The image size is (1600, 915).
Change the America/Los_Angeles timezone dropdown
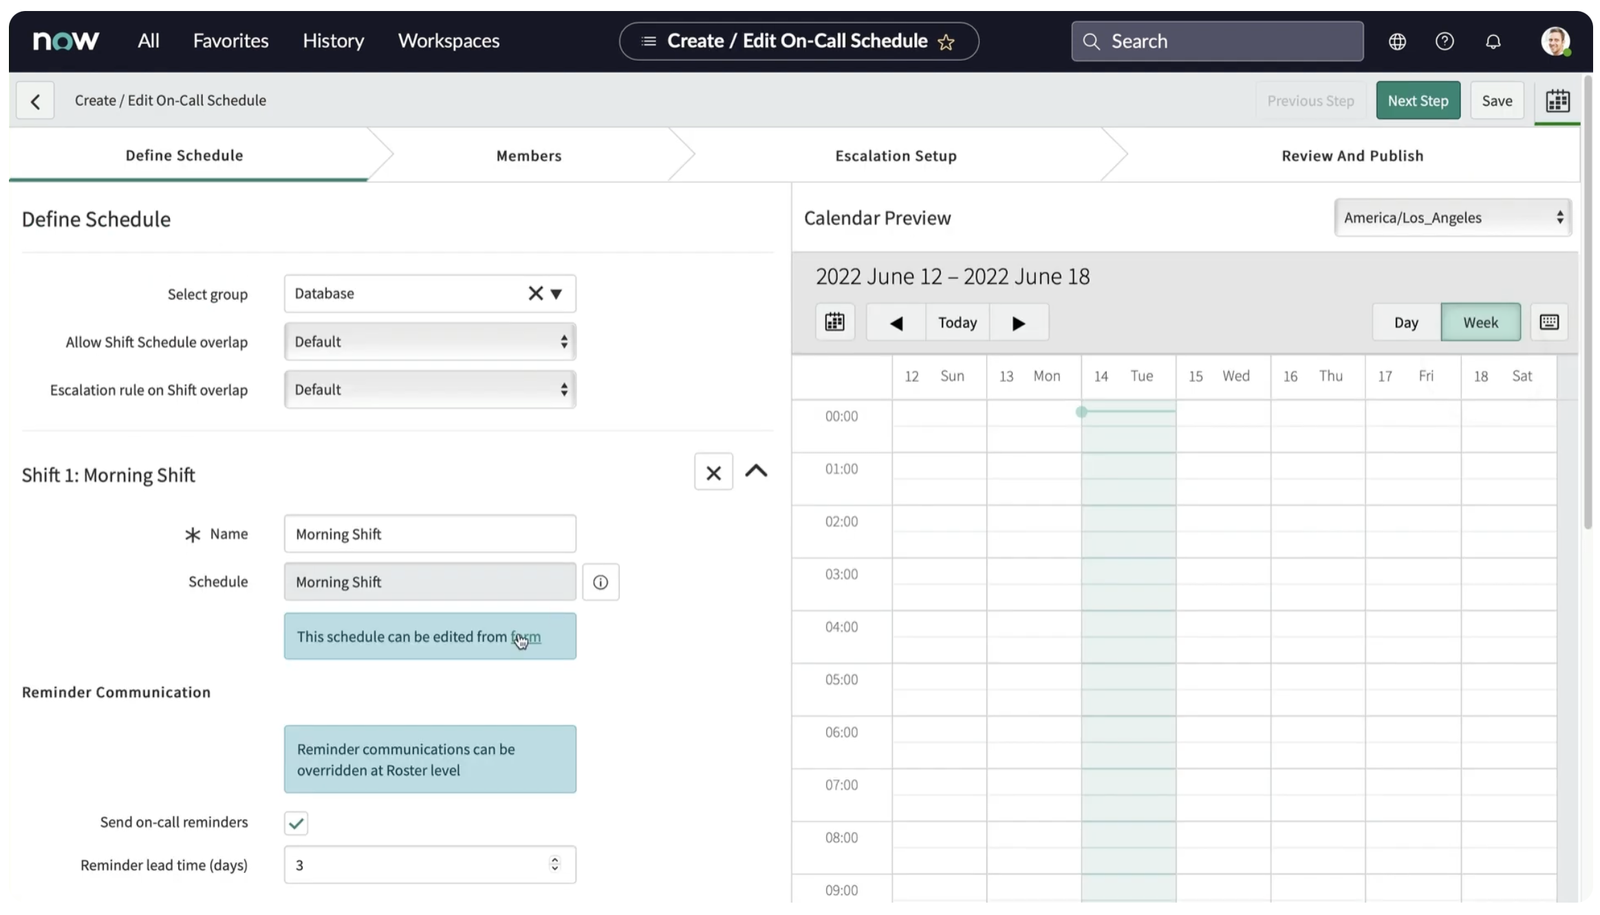point(1453,218)
